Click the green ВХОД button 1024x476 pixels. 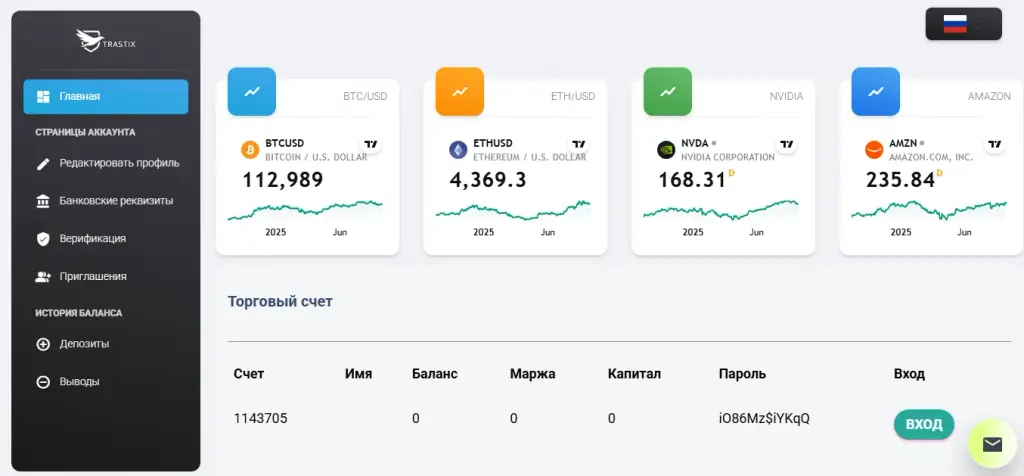tap(924, 424)
